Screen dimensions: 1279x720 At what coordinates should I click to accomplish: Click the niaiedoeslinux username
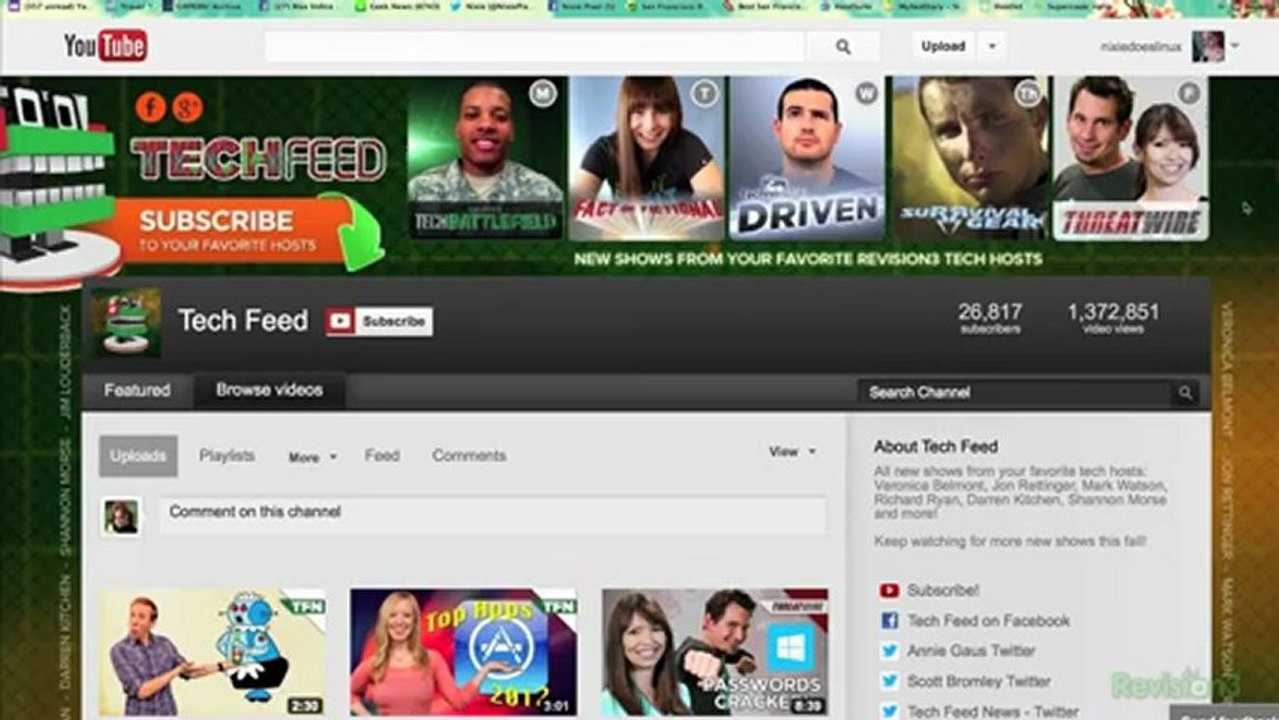click(x=1141, y=47)
